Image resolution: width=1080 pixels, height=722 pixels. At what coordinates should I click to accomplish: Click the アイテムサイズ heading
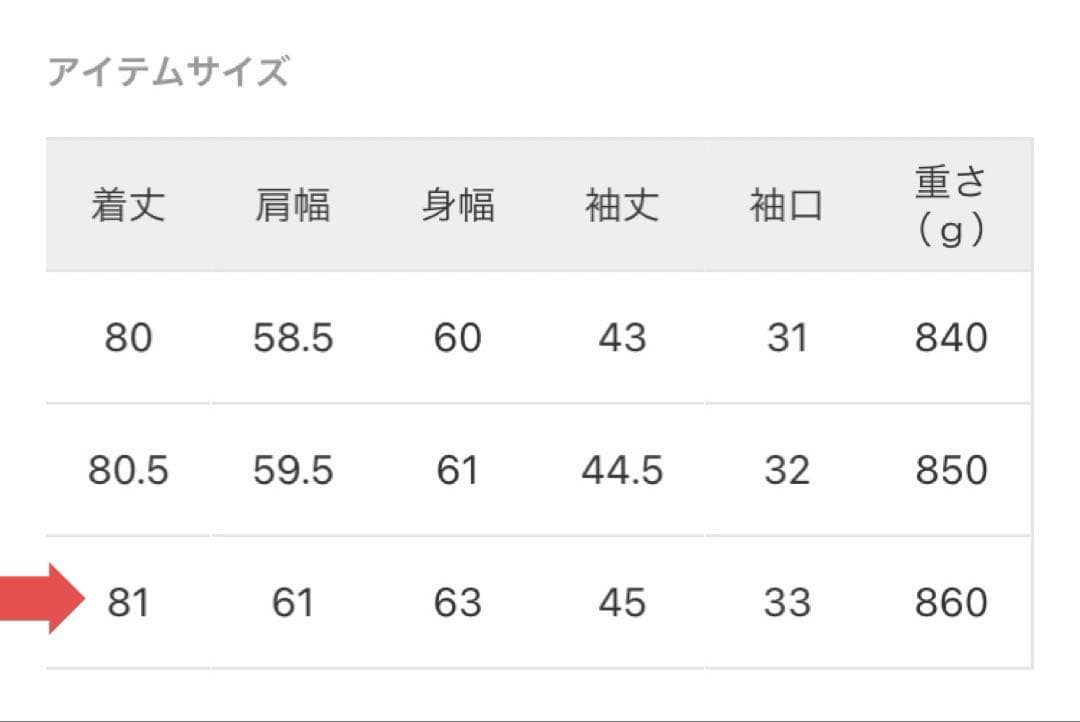click(x=168, y=73)
